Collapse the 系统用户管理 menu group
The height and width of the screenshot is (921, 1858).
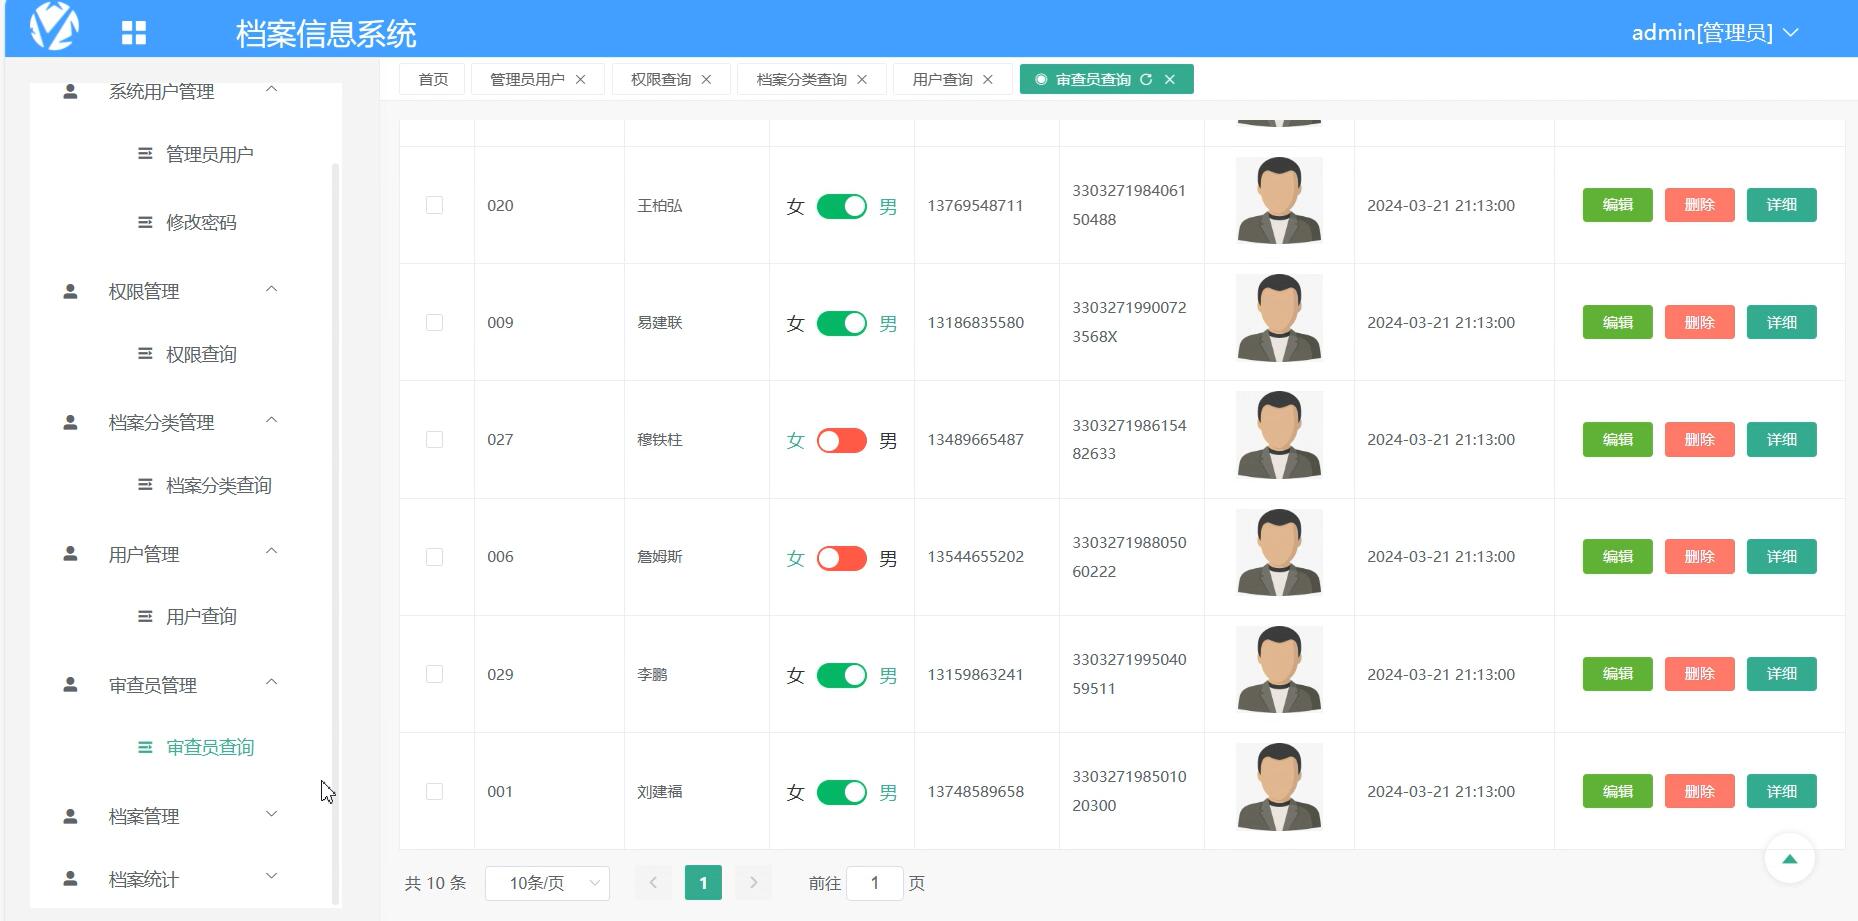pyautogui.click(x=271, y=90)
